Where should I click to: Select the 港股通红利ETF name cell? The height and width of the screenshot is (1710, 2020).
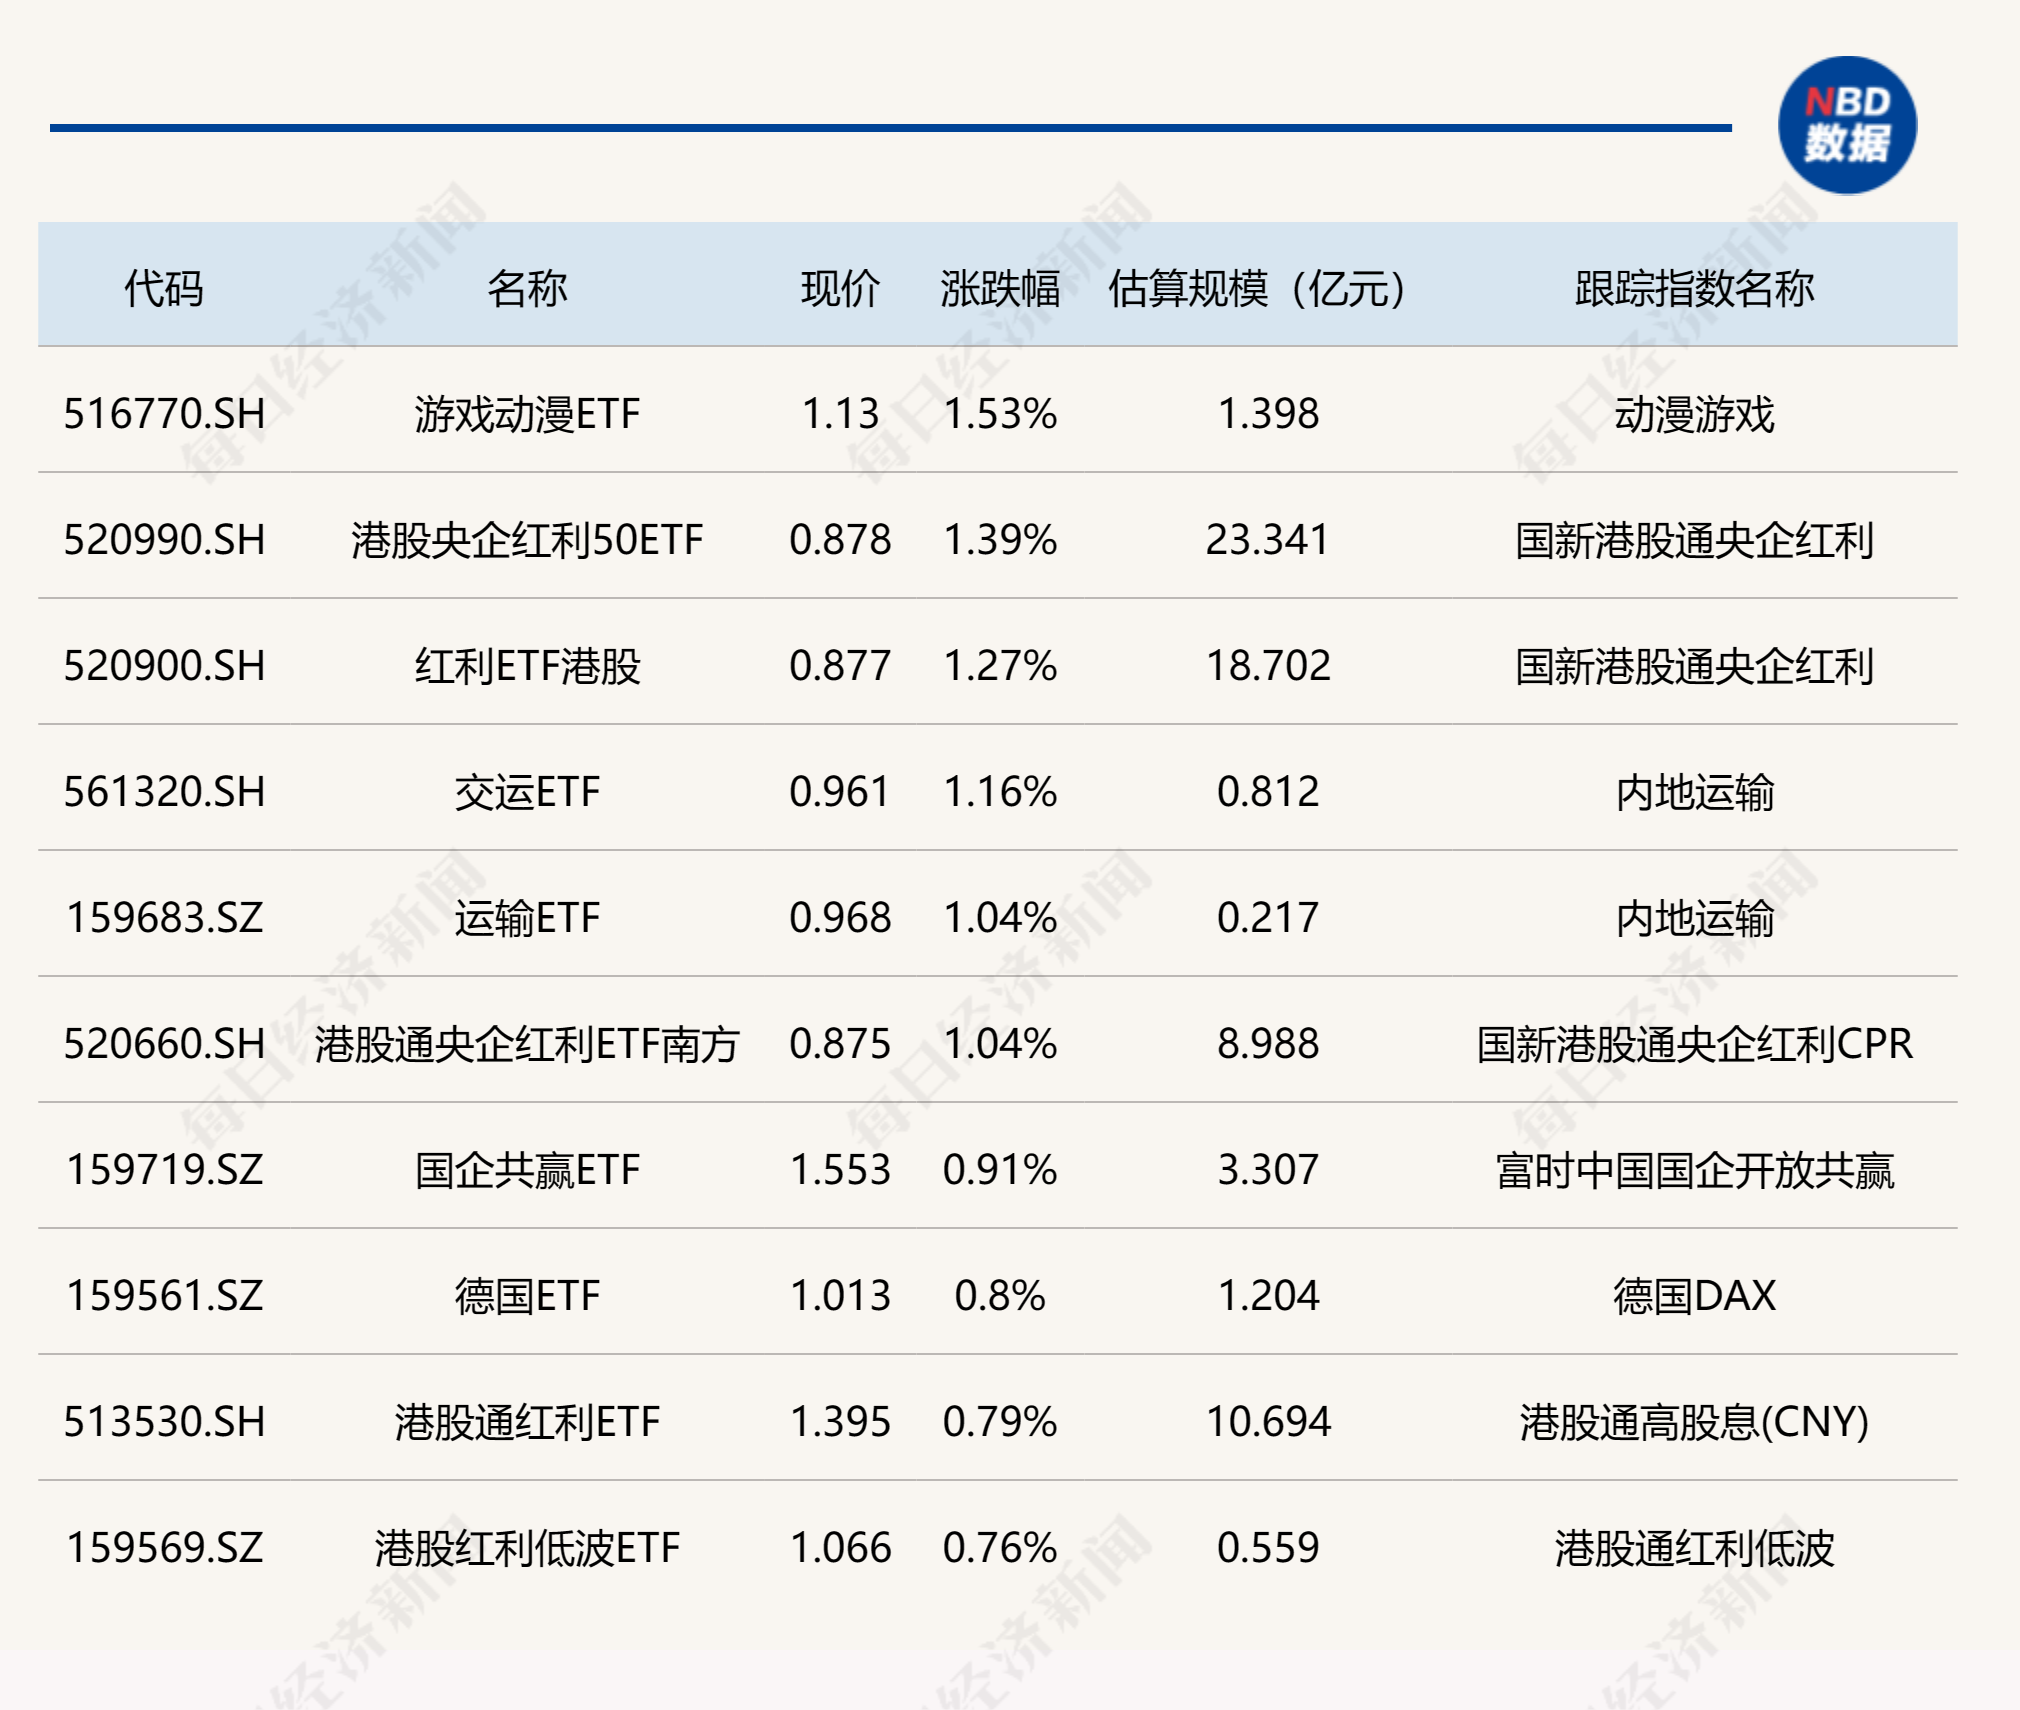click(x=527, y=1422)
